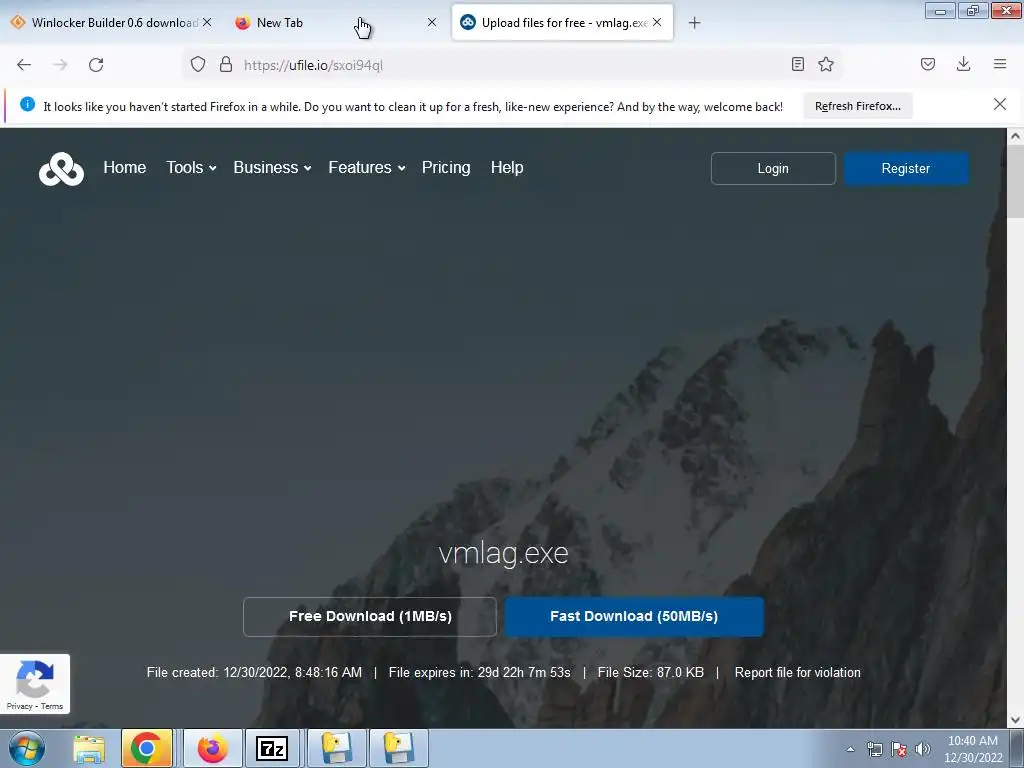Report file for violation link
The height and width of the screenshot is (768, 1024).
[797, 673]
